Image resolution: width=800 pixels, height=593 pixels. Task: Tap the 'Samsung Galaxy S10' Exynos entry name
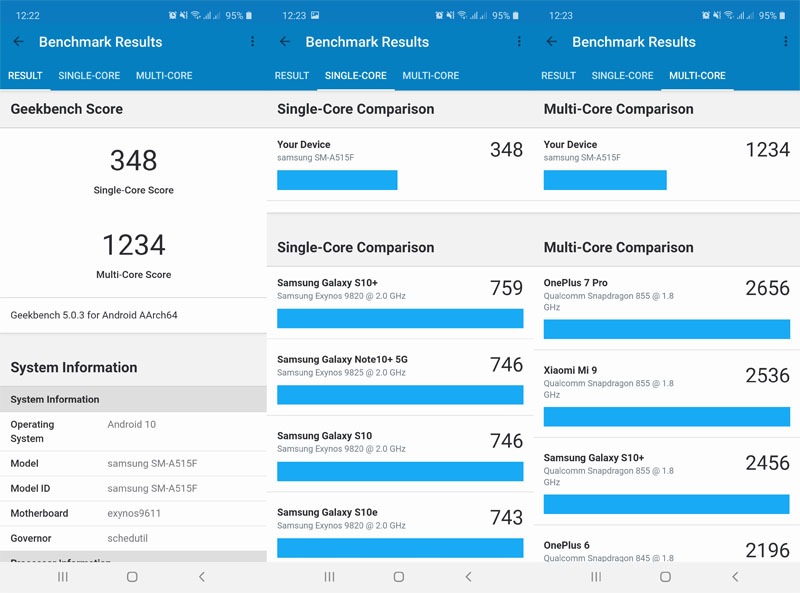(x=324, y=436)
